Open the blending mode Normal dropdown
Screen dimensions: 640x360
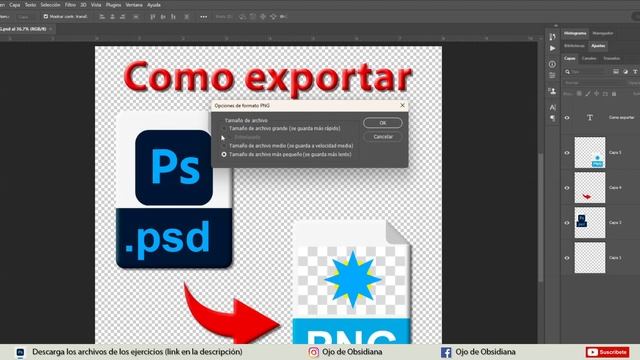[594, 83]
